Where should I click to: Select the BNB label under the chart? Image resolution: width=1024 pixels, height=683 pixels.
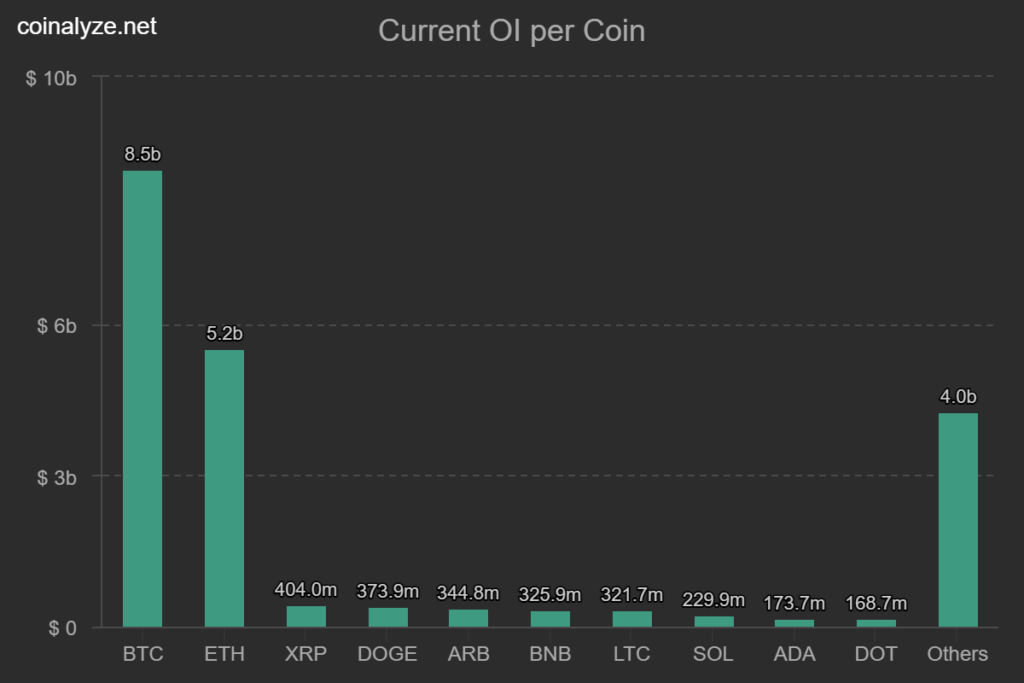(x=550, y=654)
